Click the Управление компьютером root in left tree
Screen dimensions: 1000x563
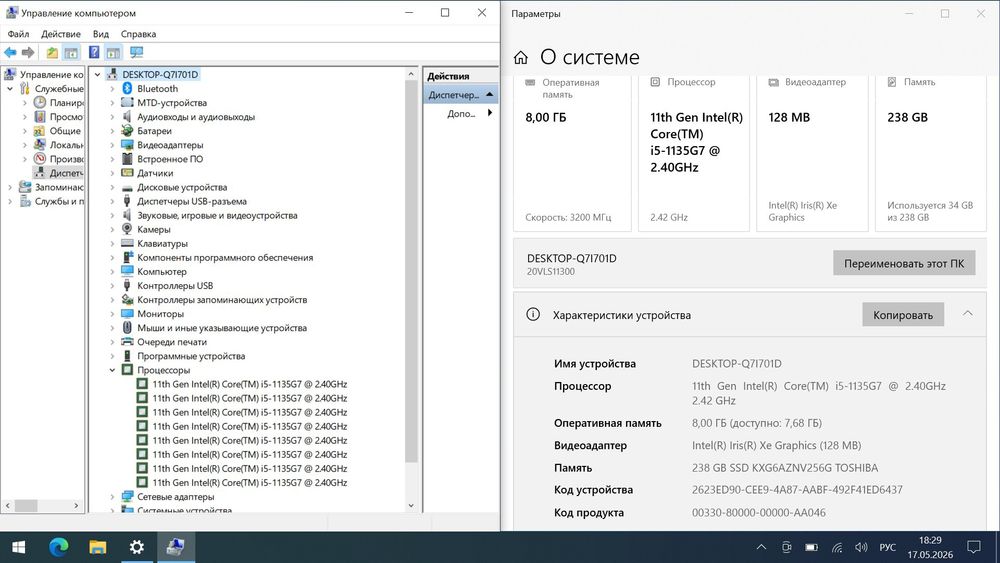click(45, 75)
